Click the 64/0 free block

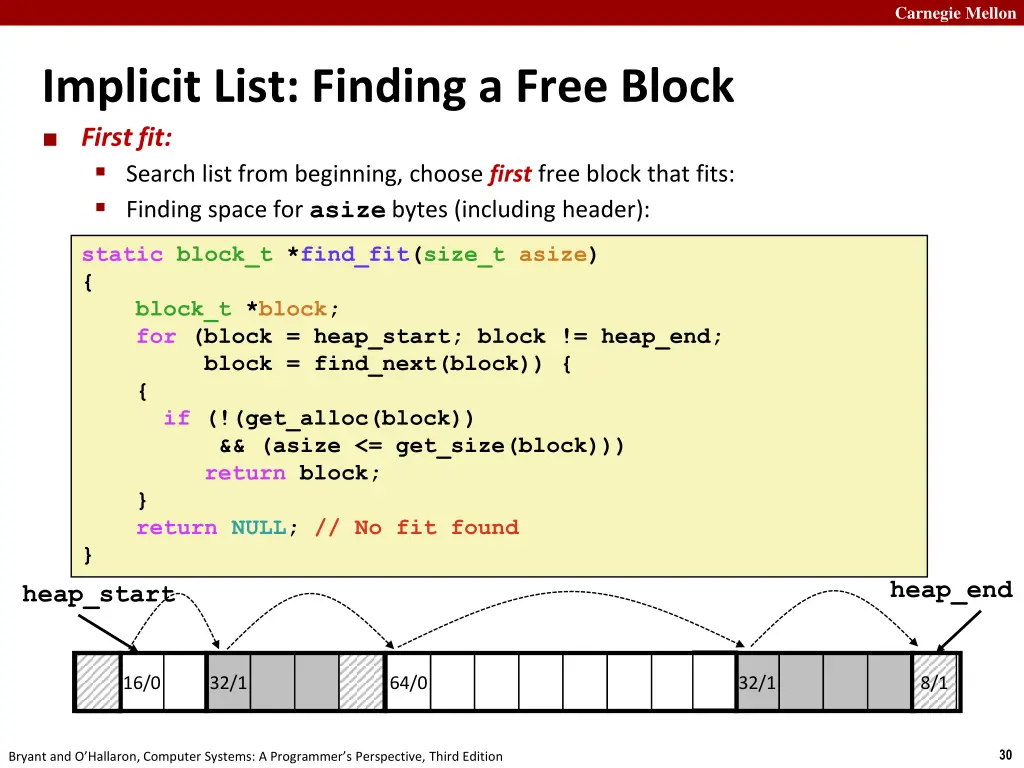coord(561,682)
